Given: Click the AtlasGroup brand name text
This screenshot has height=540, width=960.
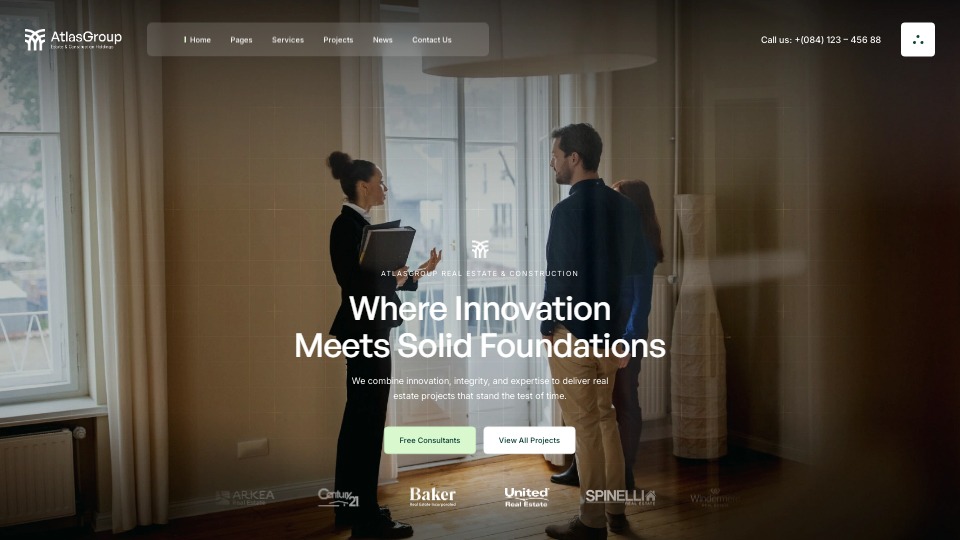Looking at the screenshot, I should (x=86, y=37).
